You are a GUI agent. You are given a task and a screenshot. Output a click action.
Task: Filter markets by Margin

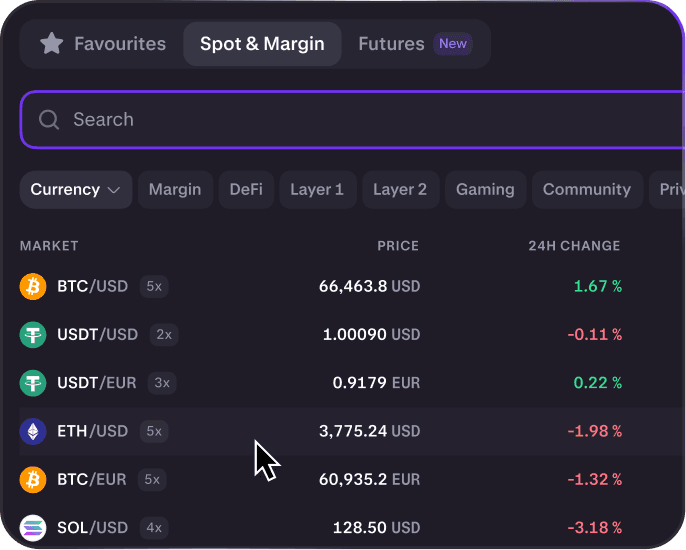pos(175,190)
